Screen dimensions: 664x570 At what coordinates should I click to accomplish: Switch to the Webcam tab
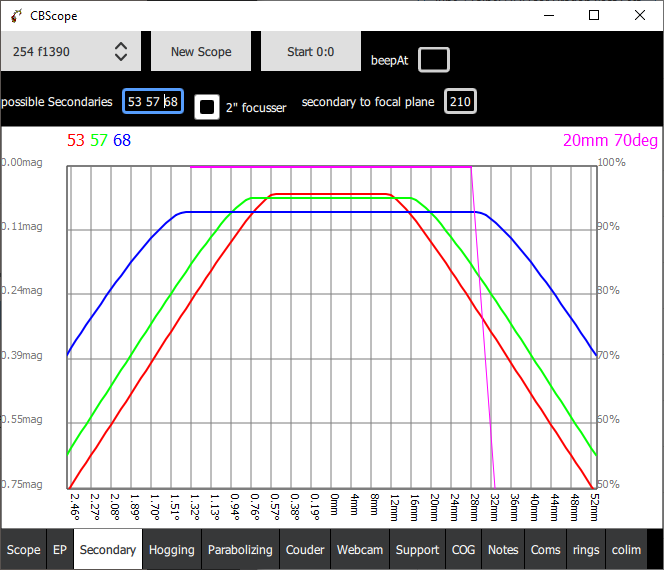pos(360,549)
